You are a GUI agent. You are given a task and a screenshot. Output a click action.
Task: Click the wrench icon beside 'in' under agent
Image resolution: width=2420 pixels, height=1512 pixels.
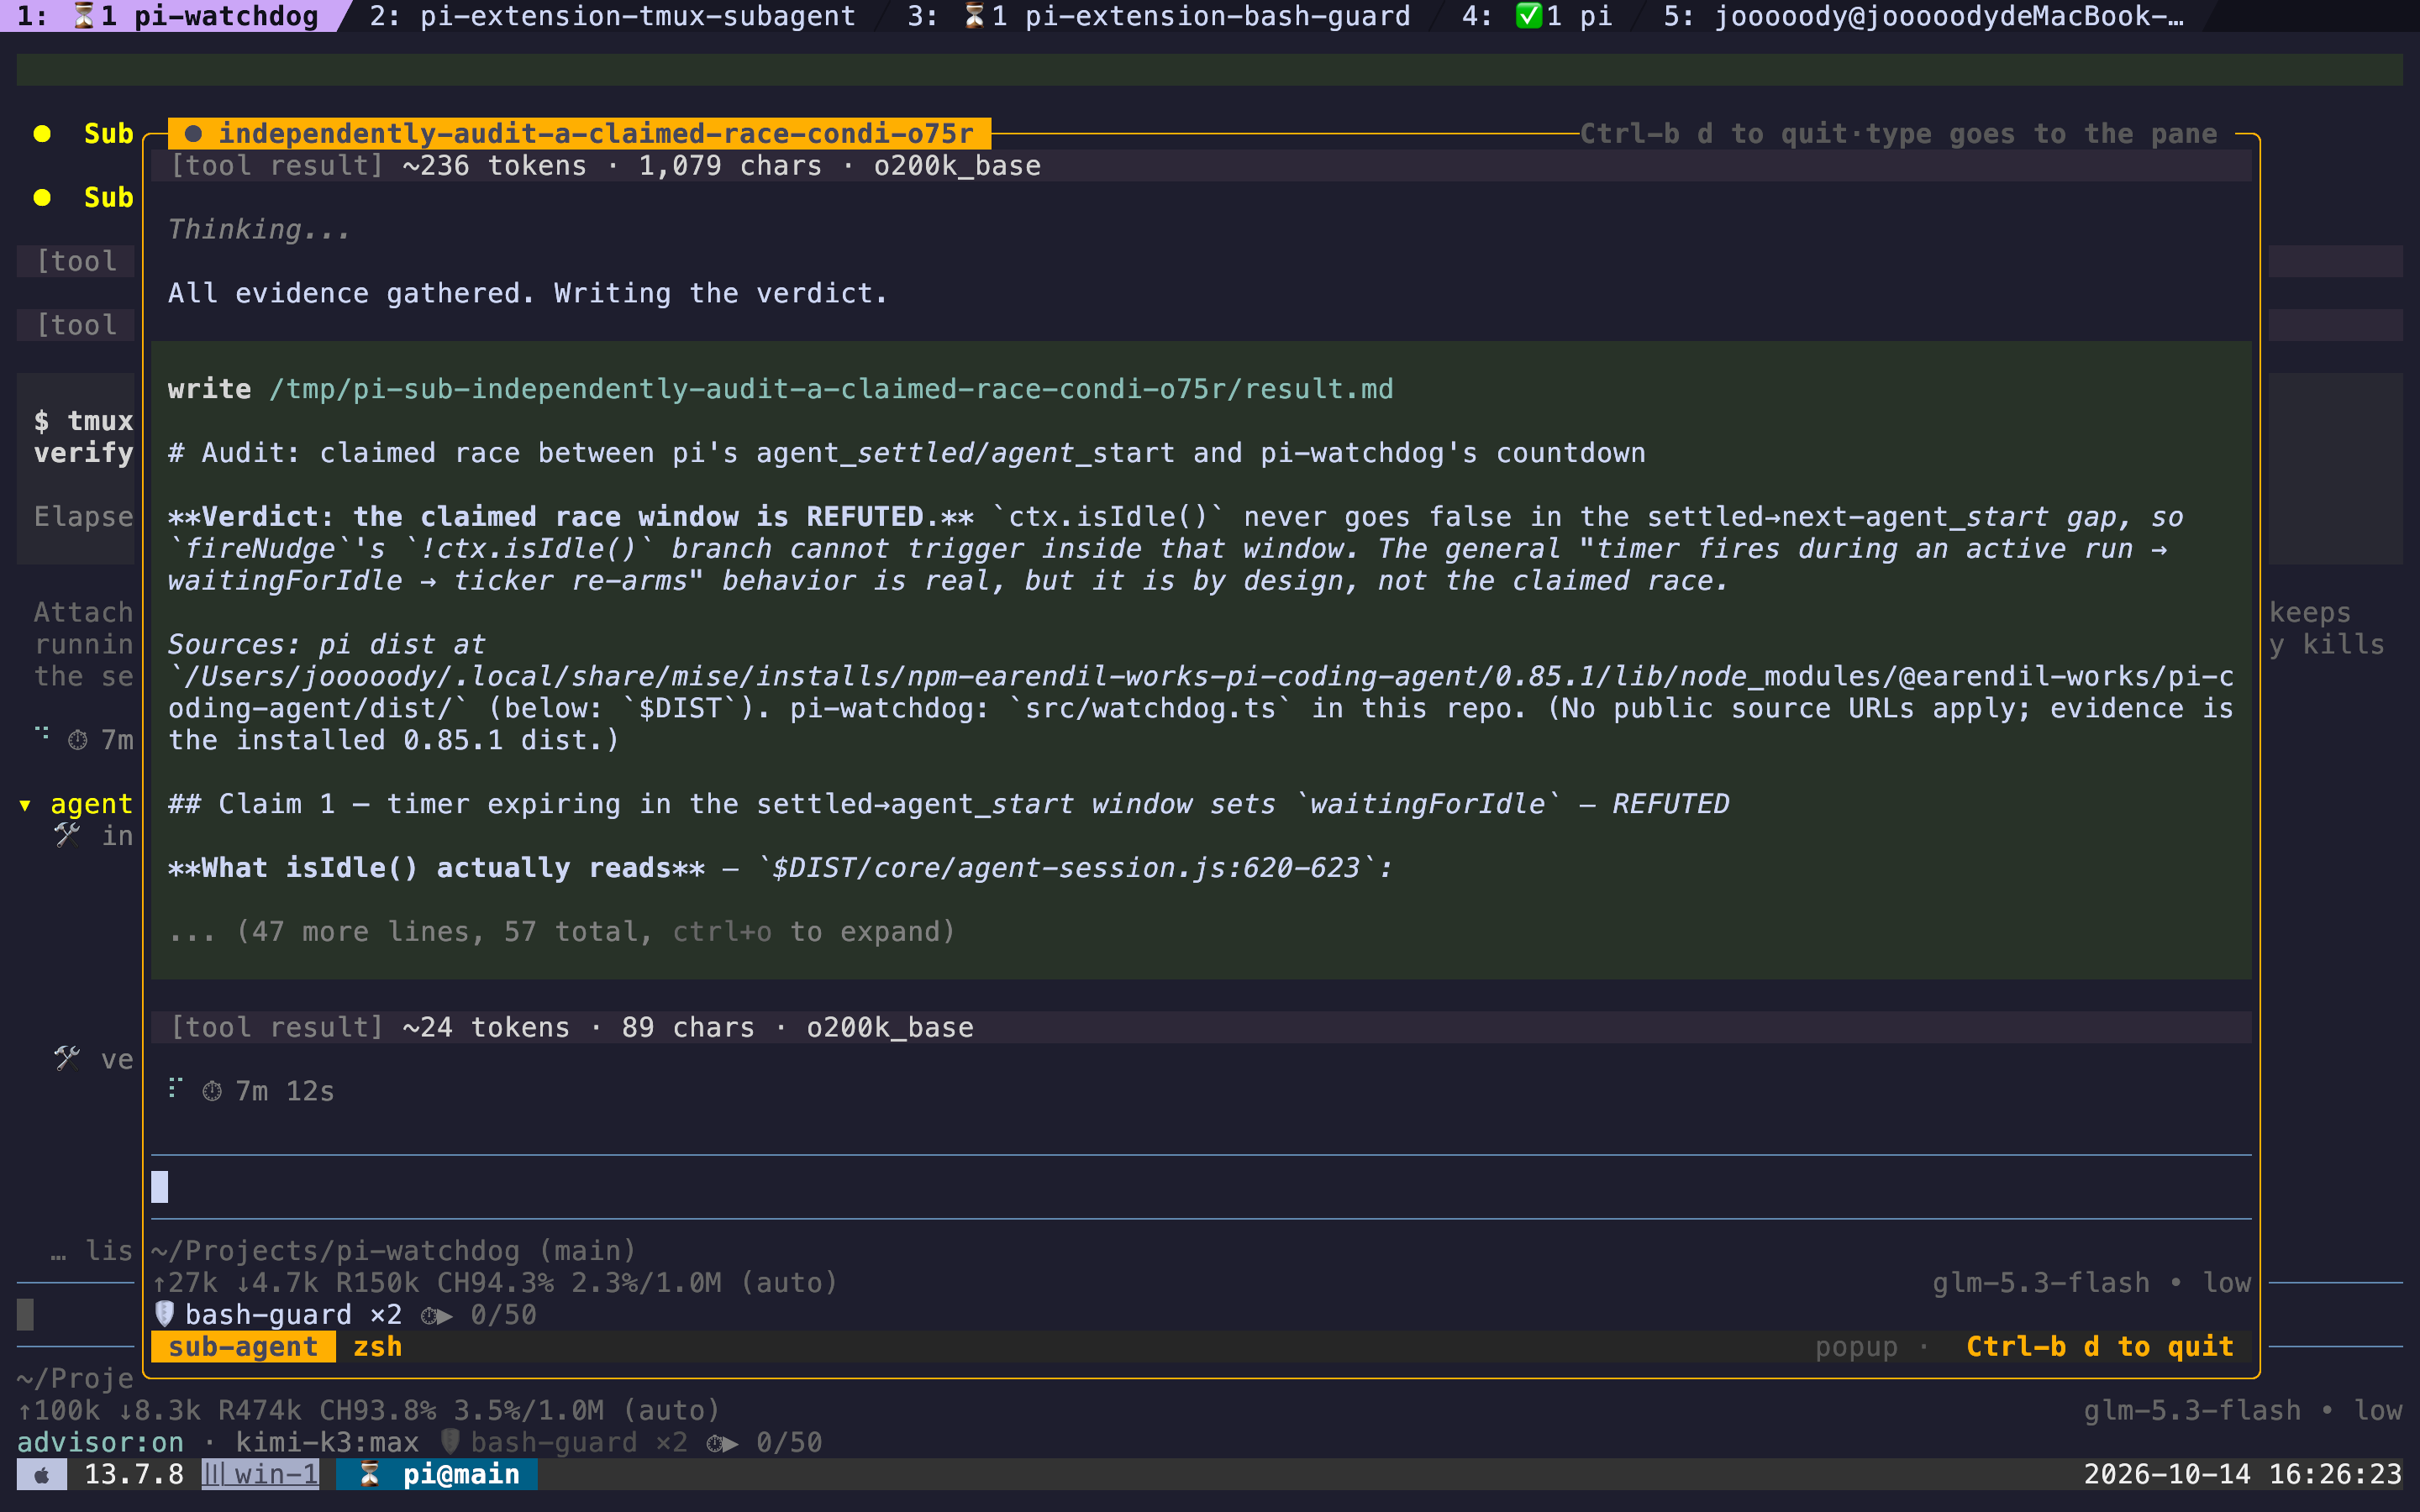pyautogui.click(x=67, y=834)
